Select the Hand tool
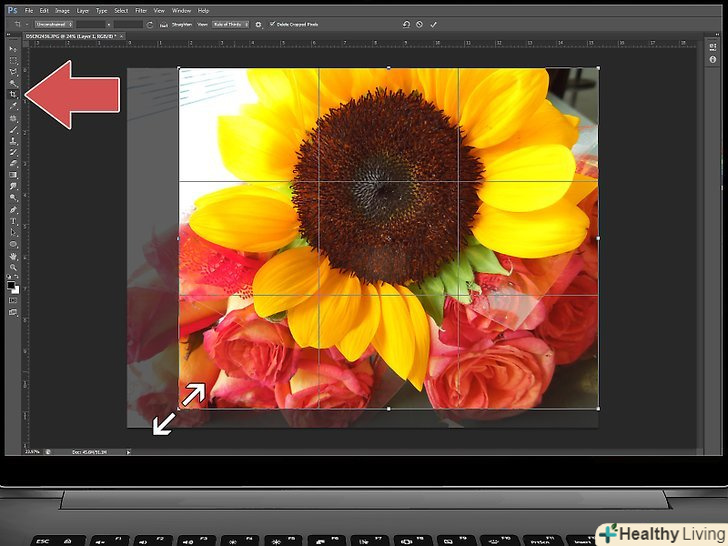The width and height of the screenshot is (728, 546). coord(13,256)
